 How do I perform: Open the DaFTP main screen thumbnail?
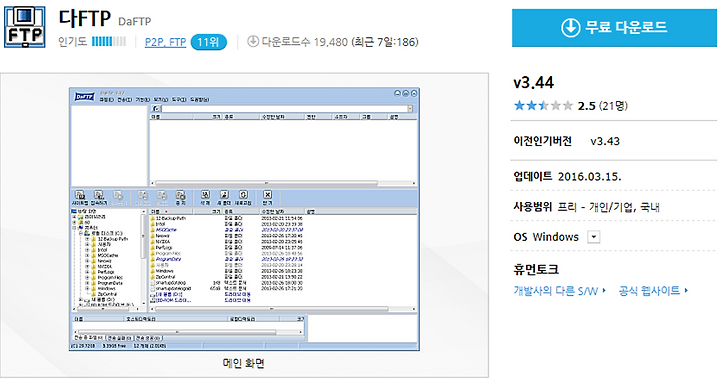pos(244,219)
